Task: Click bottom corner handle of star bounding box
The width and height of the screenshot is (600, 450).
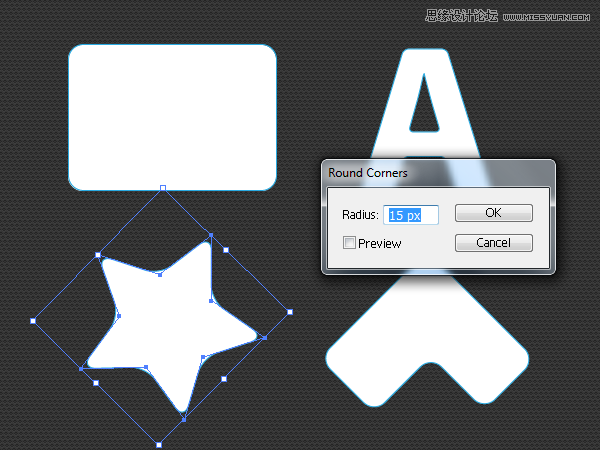Action: [159, 445]
